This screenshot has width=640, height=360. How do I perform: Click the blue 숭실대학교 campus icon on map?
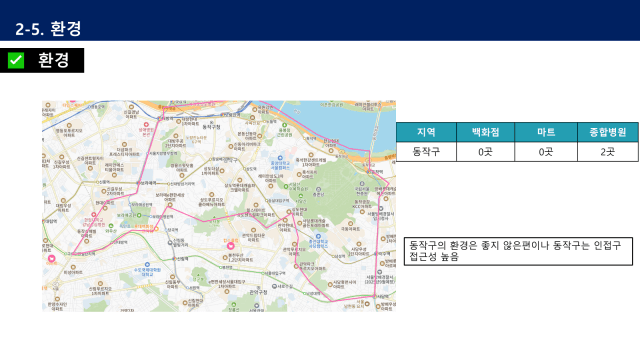[x=318, y=236]
